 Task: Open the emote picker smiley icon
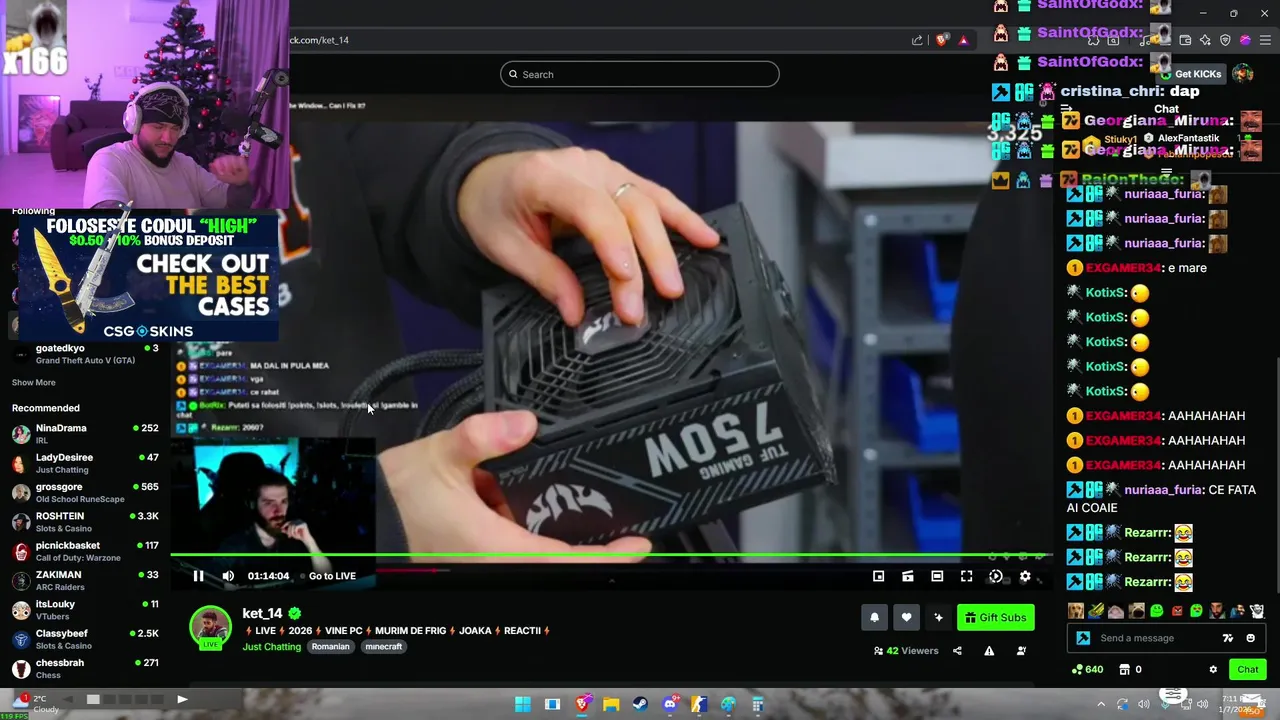point(1250,638)
